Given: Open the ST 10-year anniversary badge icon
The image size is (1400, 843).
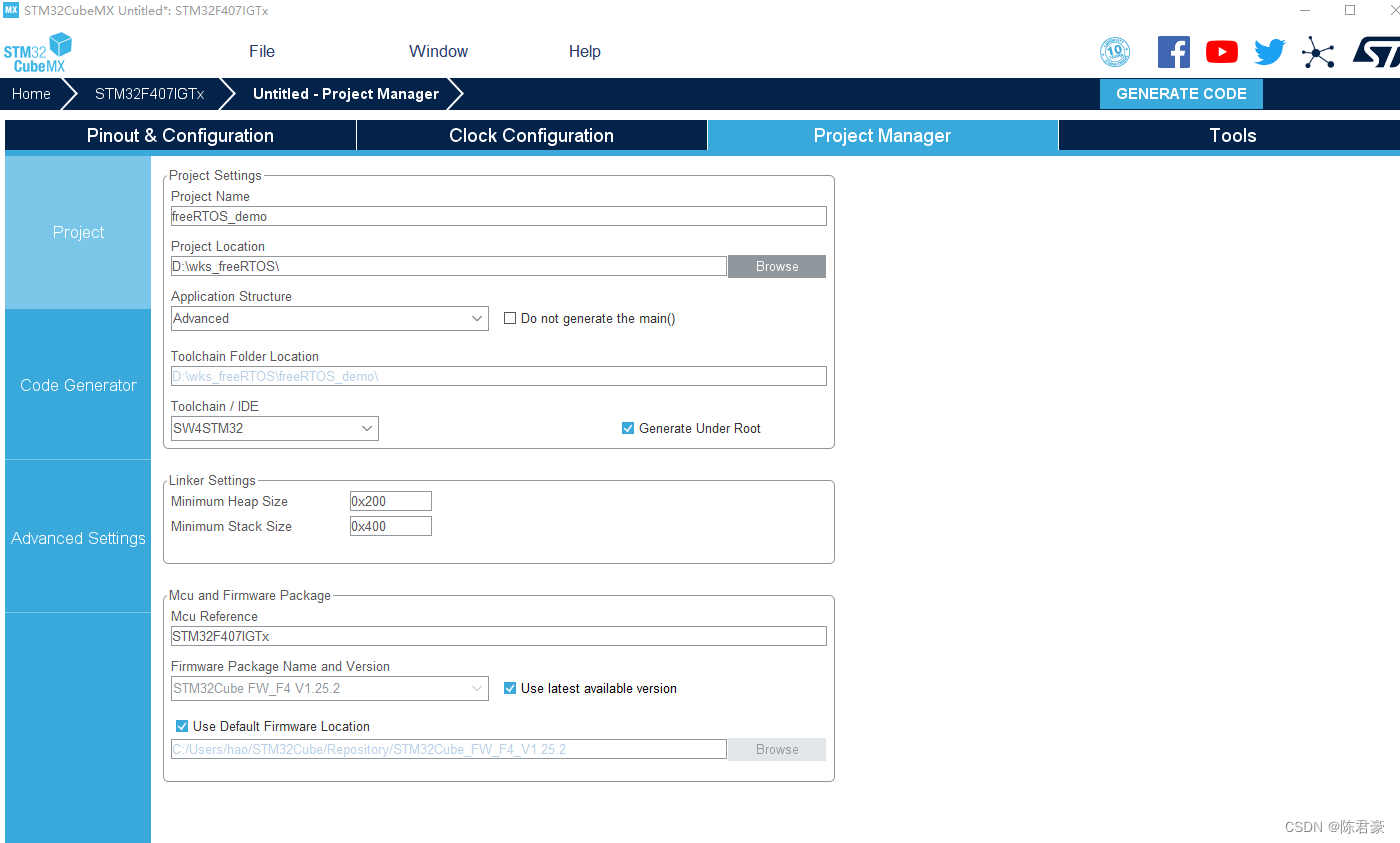Looking at the screenshot, I should pyautogui.click(x=1115, y=52).
